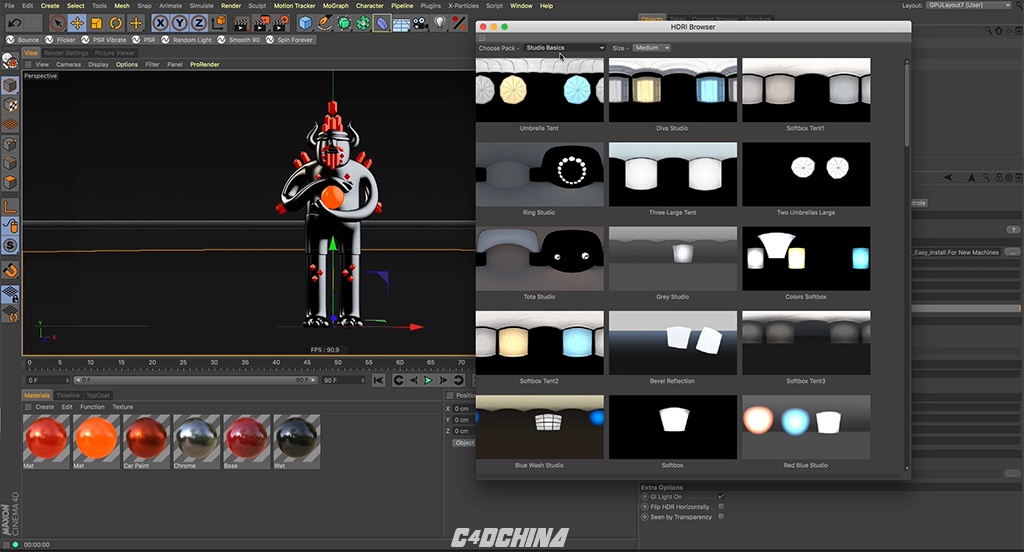Screen dimensions: 1024x552
Task: Select the Live Selection arrow tool
Action: tap(57, 24)
